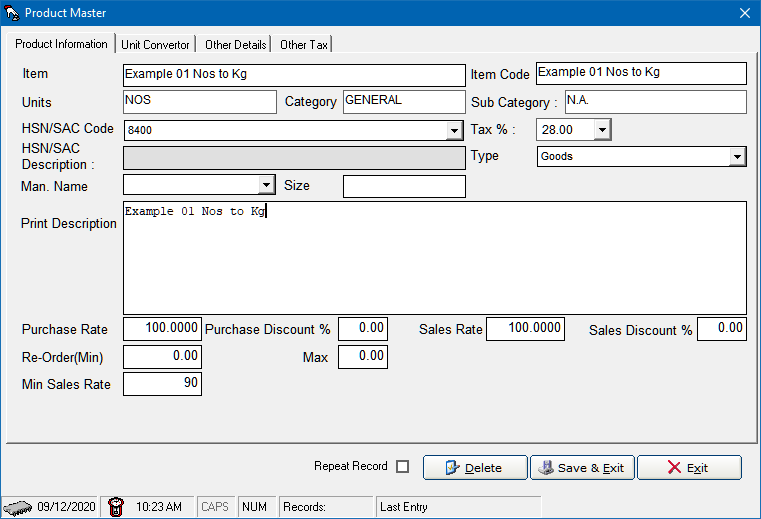Click the clock icon beside 10:23 AM
Image resolution: width=761 pixels, height=519 pixels.
pos(116,507)
